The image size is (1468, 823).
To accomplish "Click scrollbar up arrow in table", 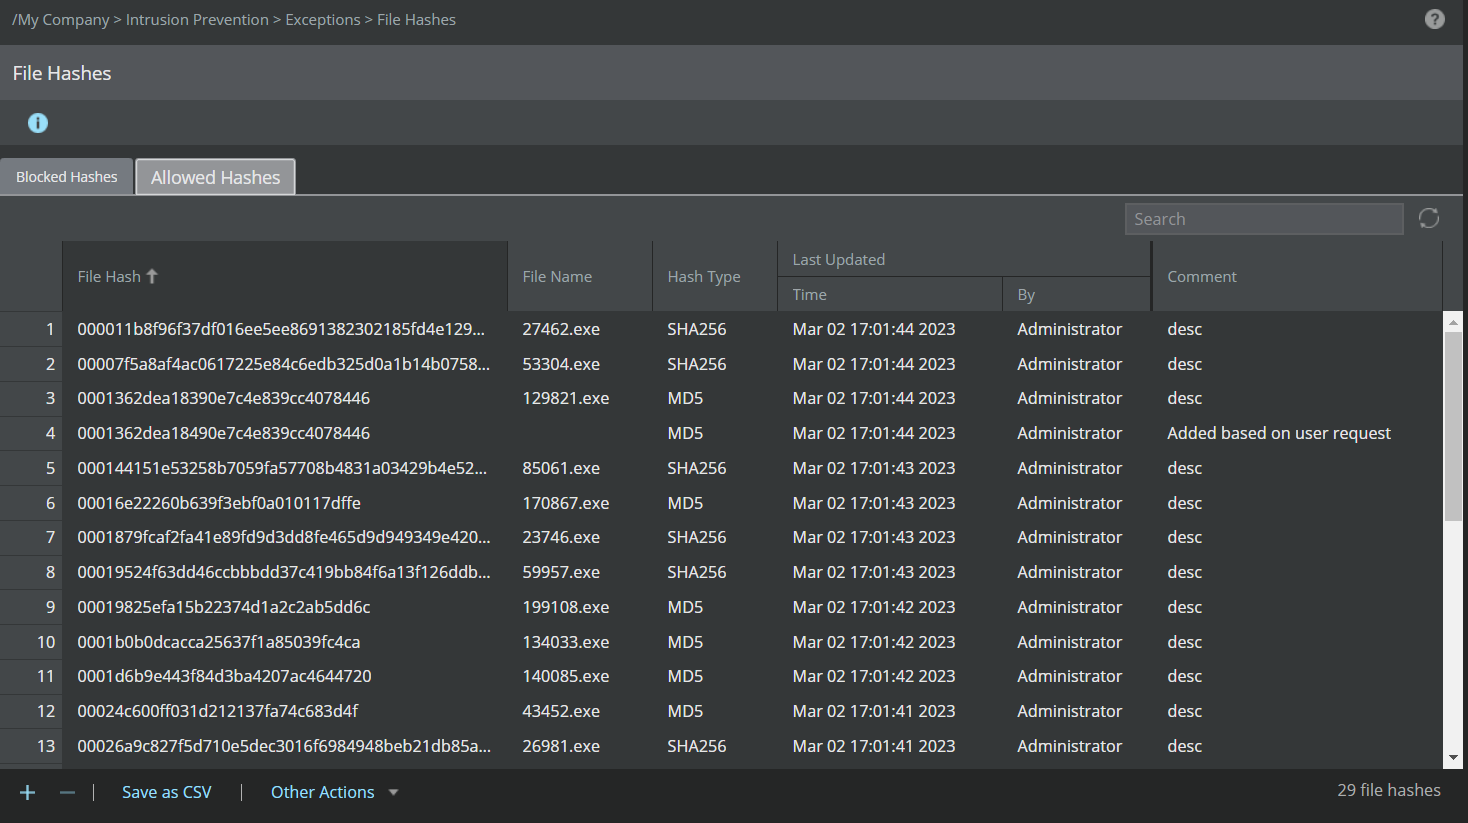I will click(1454, 322).
